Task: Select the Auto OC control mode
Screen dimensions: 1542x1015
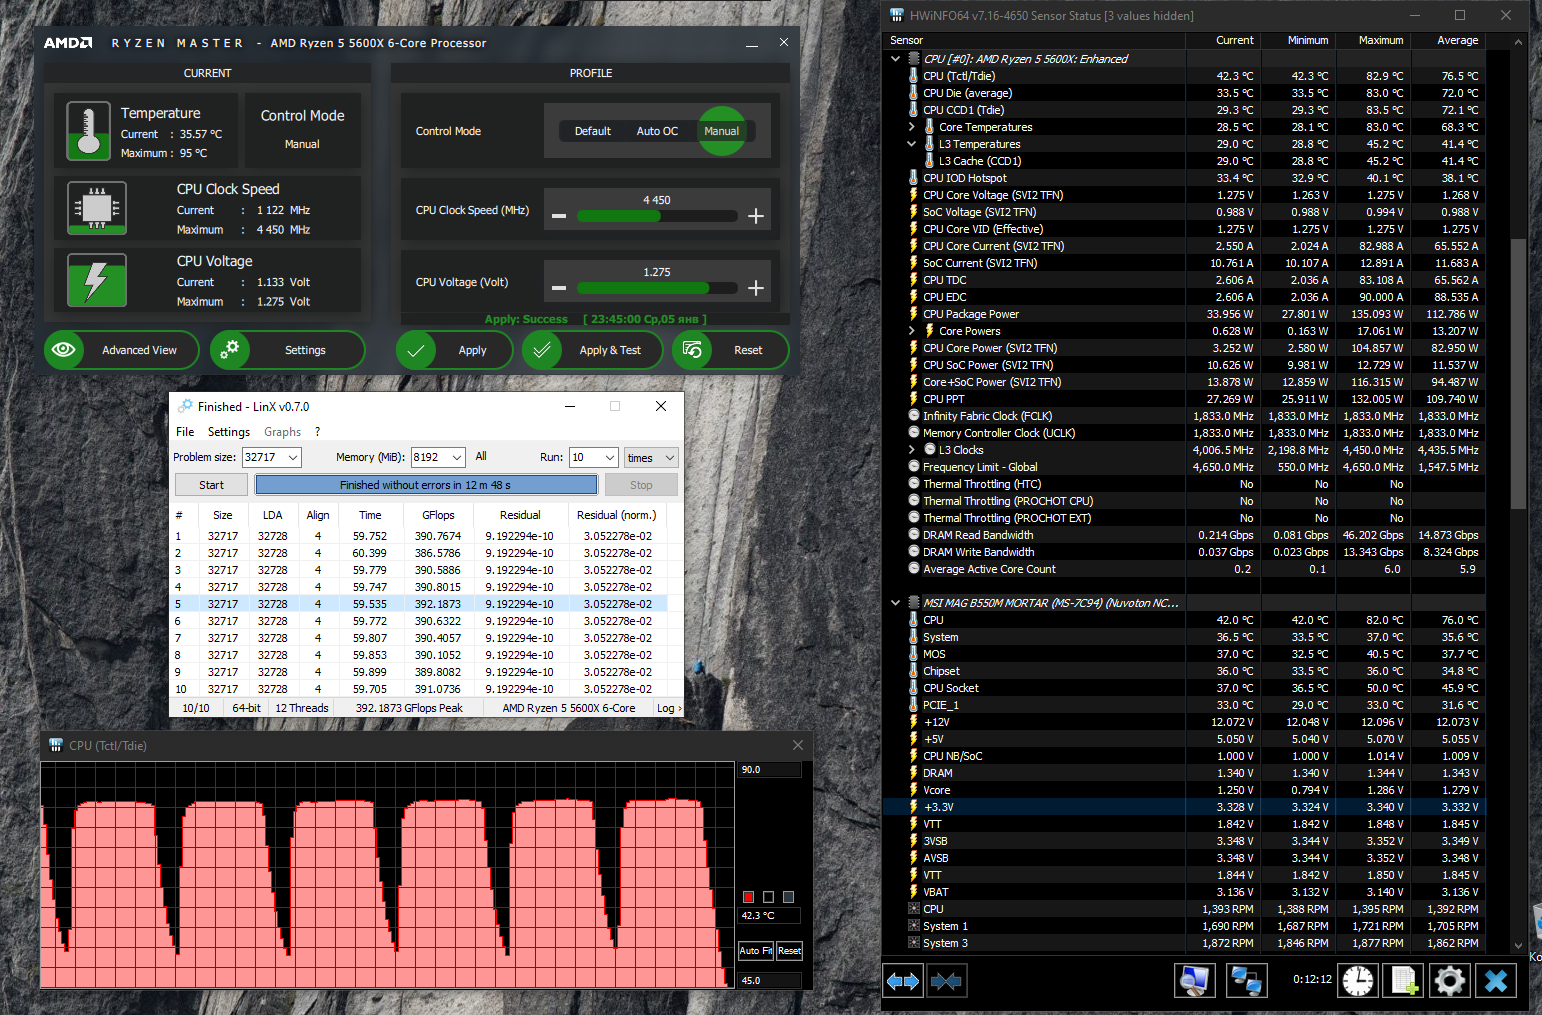Action: pyautogui.click(x=657, y=131)
